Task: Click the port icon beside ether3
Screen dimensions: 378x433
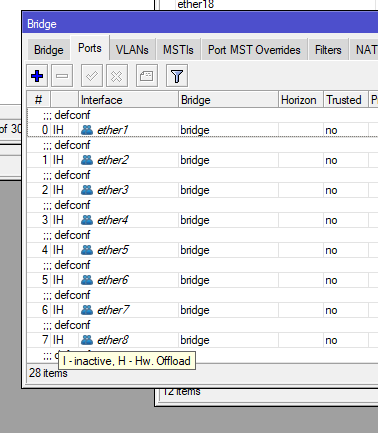Action: click(x=87, y=190)
